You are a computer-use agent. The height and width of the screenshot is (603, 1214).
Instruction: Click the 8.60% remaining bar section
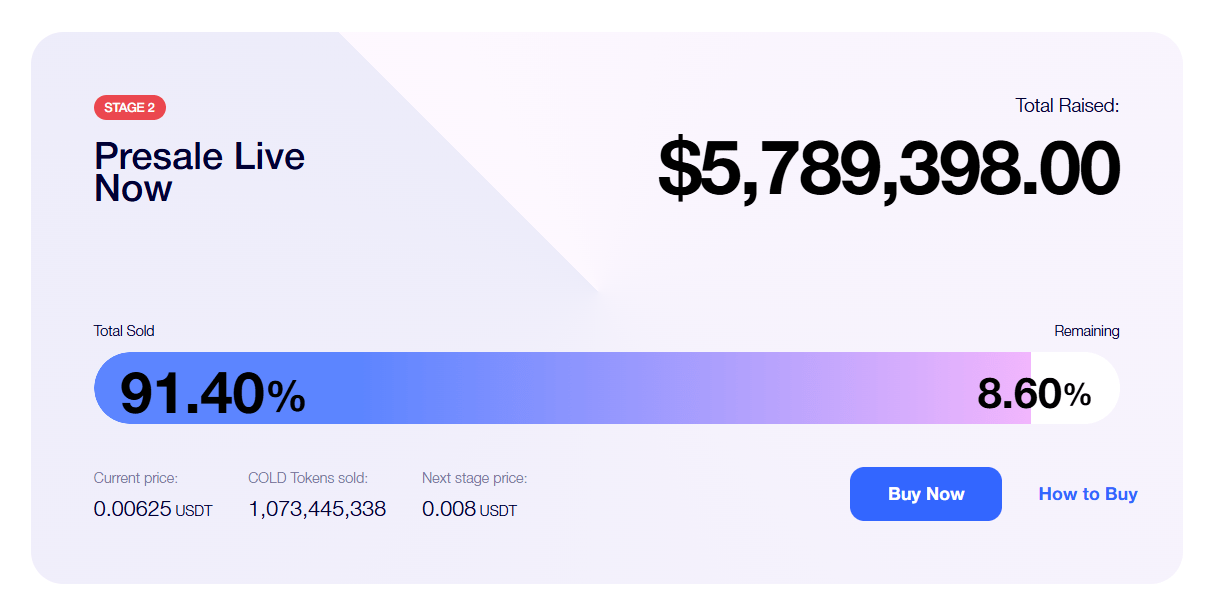pyautogui.click(x=1075, y=388)
